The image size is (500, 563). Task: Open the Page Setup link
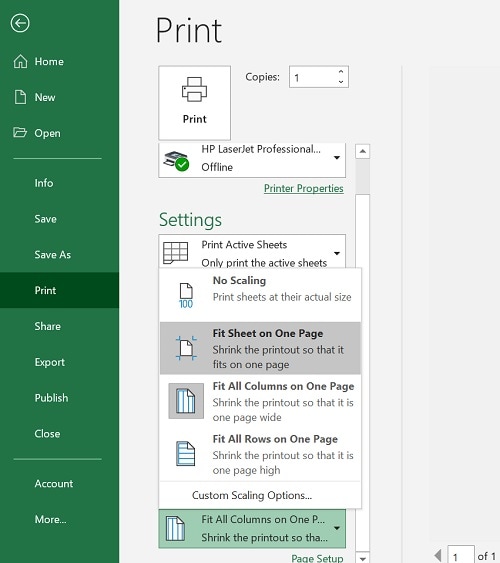coord(317,558)
